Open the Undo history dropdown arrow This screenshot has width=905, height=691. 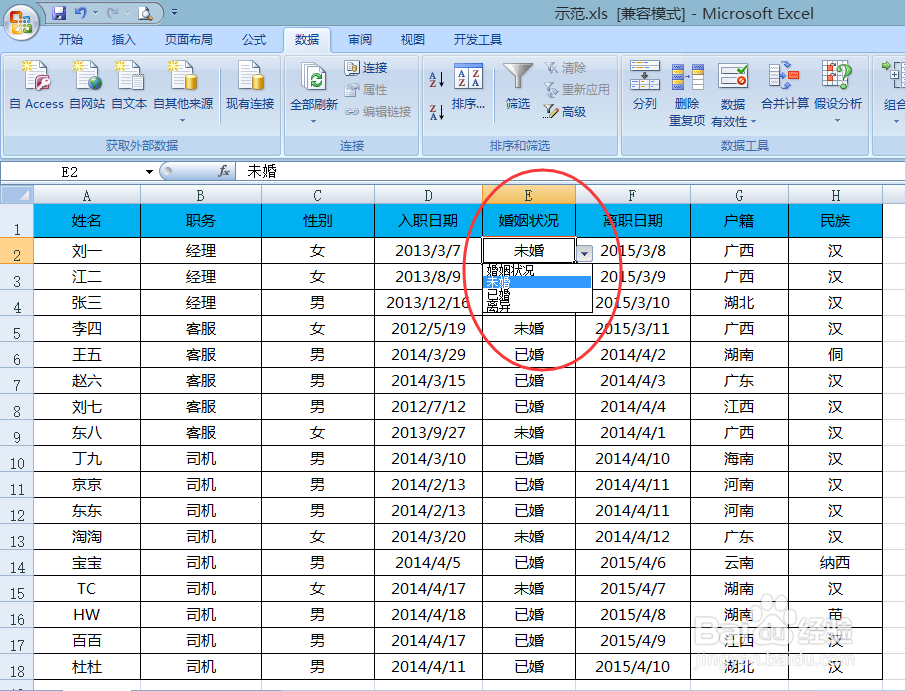(95, 12)
